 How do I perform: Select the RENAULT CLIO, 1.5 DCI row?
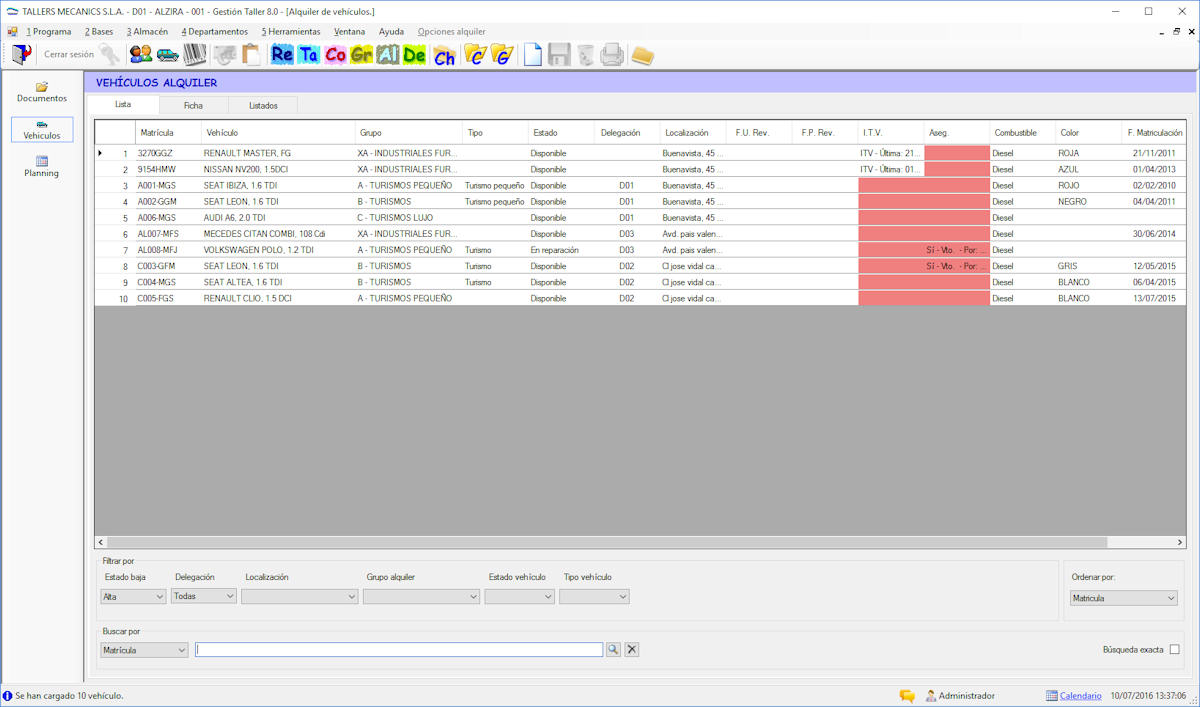pyautogui.click(x=640, y=298)
